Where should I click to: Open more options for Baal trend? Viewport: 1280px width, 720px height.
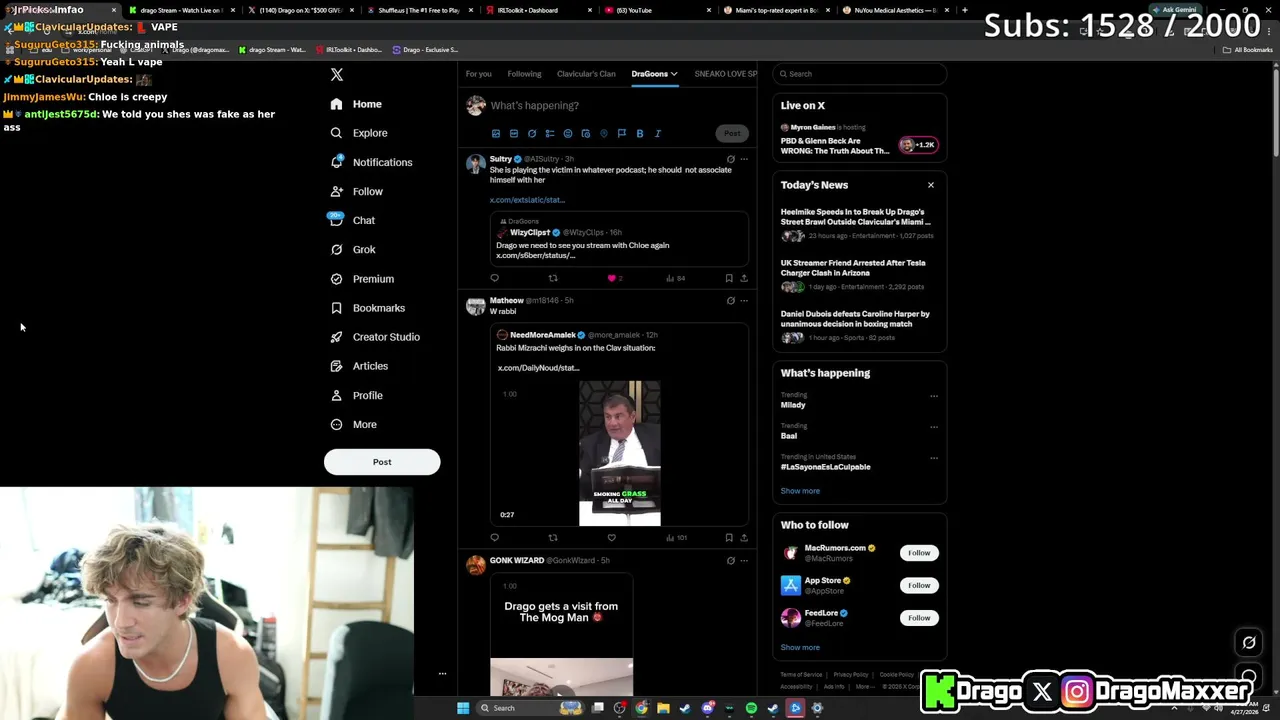[934, 427]
